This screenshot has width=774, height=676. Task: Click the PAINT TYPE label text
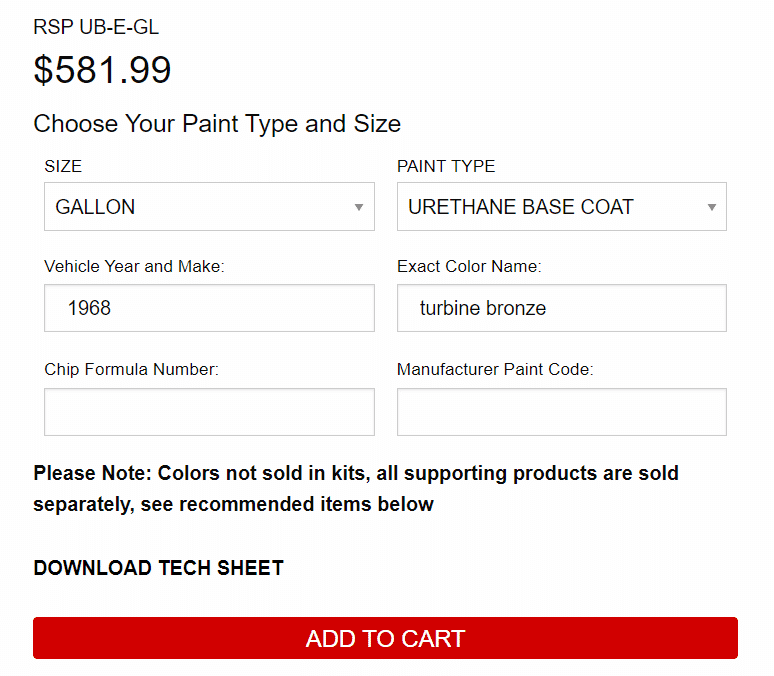tap(446, 166)
